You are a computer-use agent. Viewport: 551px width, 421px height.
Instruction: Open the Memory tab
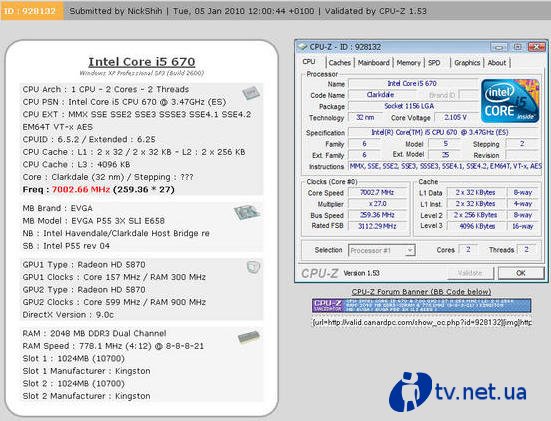tap(408, 63)
